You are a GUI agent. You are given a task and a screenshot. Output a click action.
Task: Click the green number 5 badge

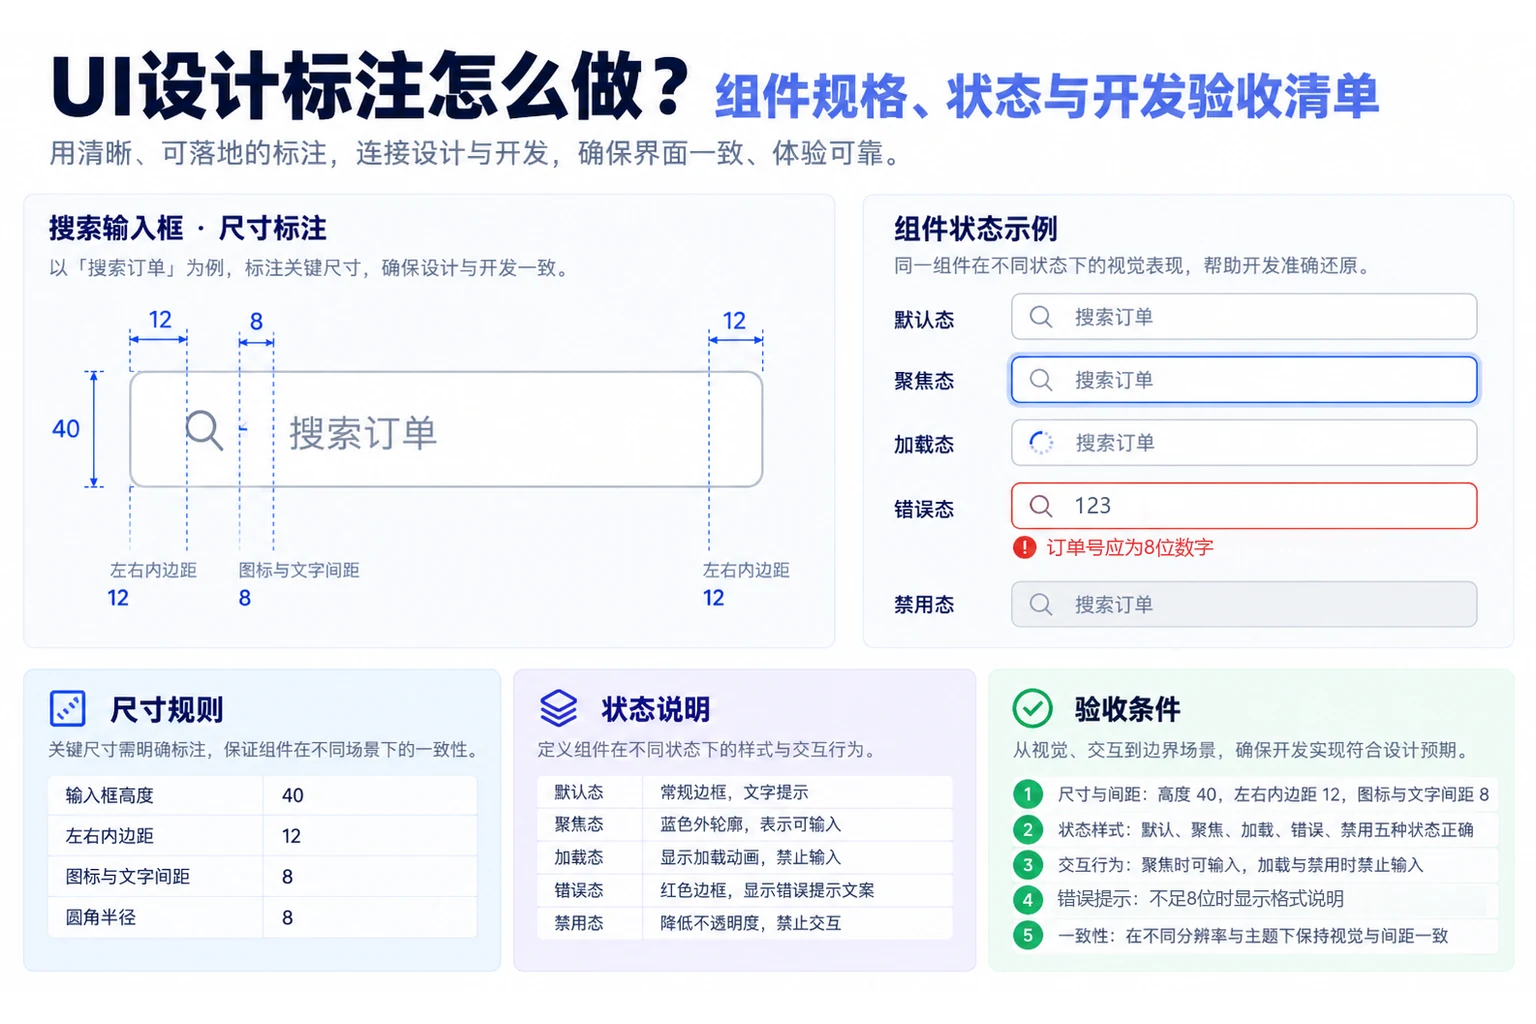pyautogui.click(x=1027, y=935)
